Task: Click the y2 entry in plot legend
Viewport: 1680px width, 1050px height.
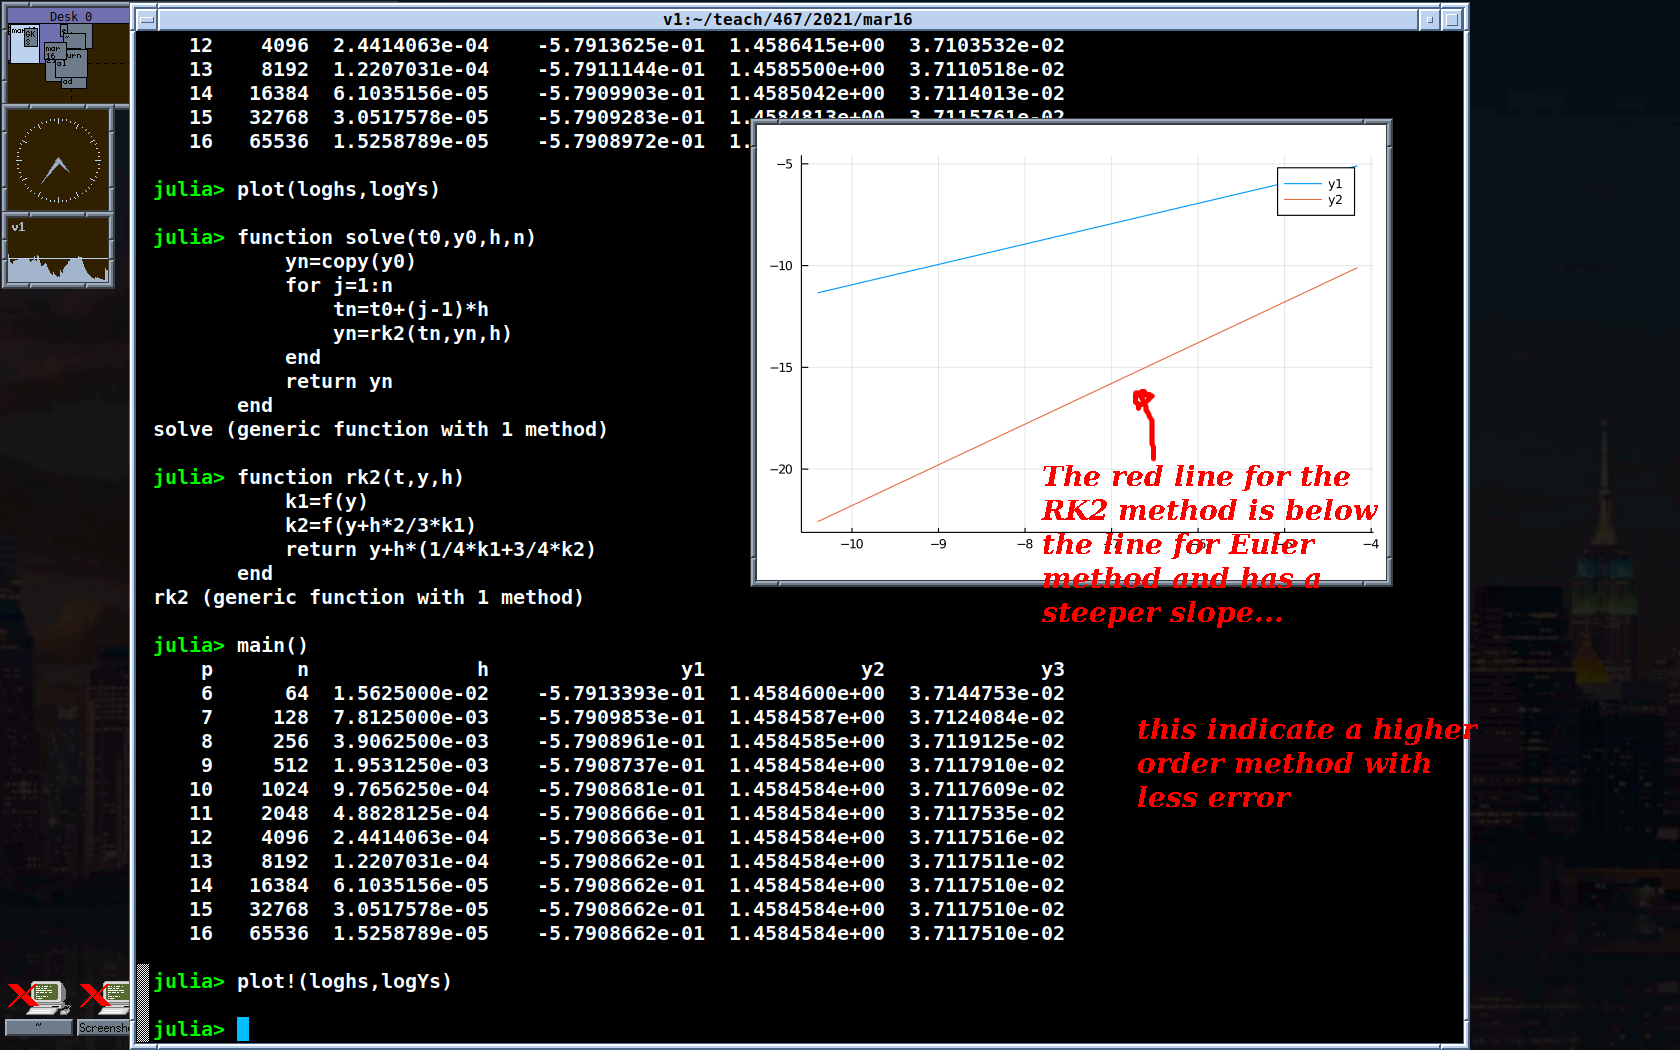Action: tap(1316, 200)
